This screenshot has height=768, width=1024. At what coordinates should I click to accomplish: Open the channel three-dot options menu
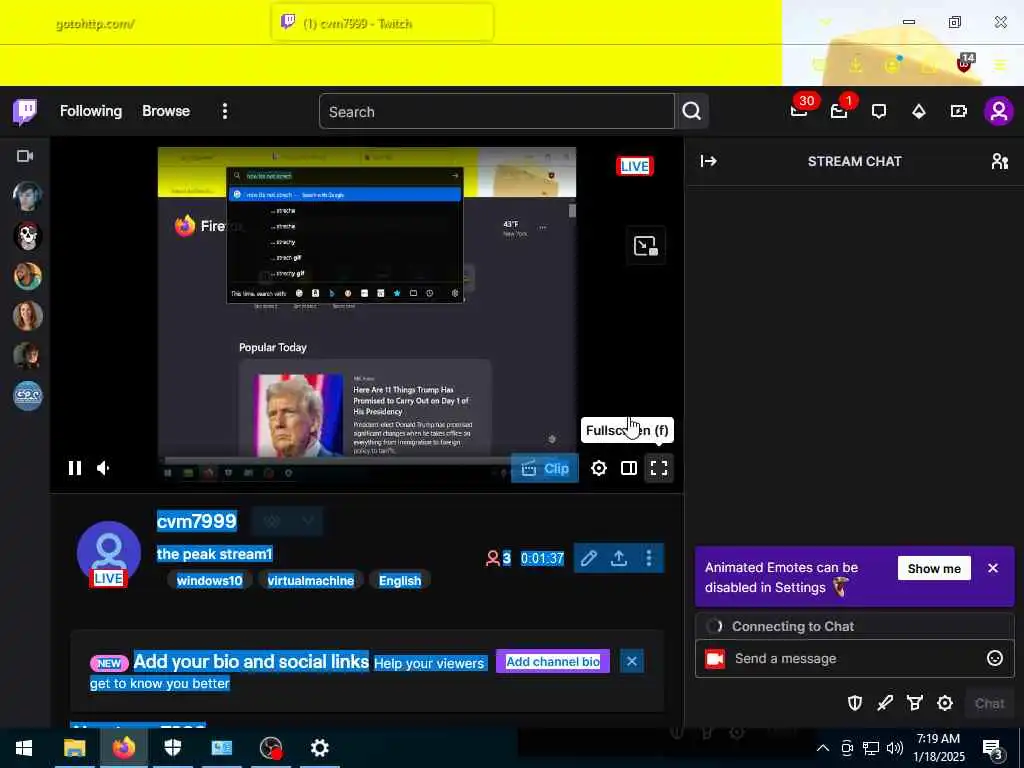click(648, 558)
